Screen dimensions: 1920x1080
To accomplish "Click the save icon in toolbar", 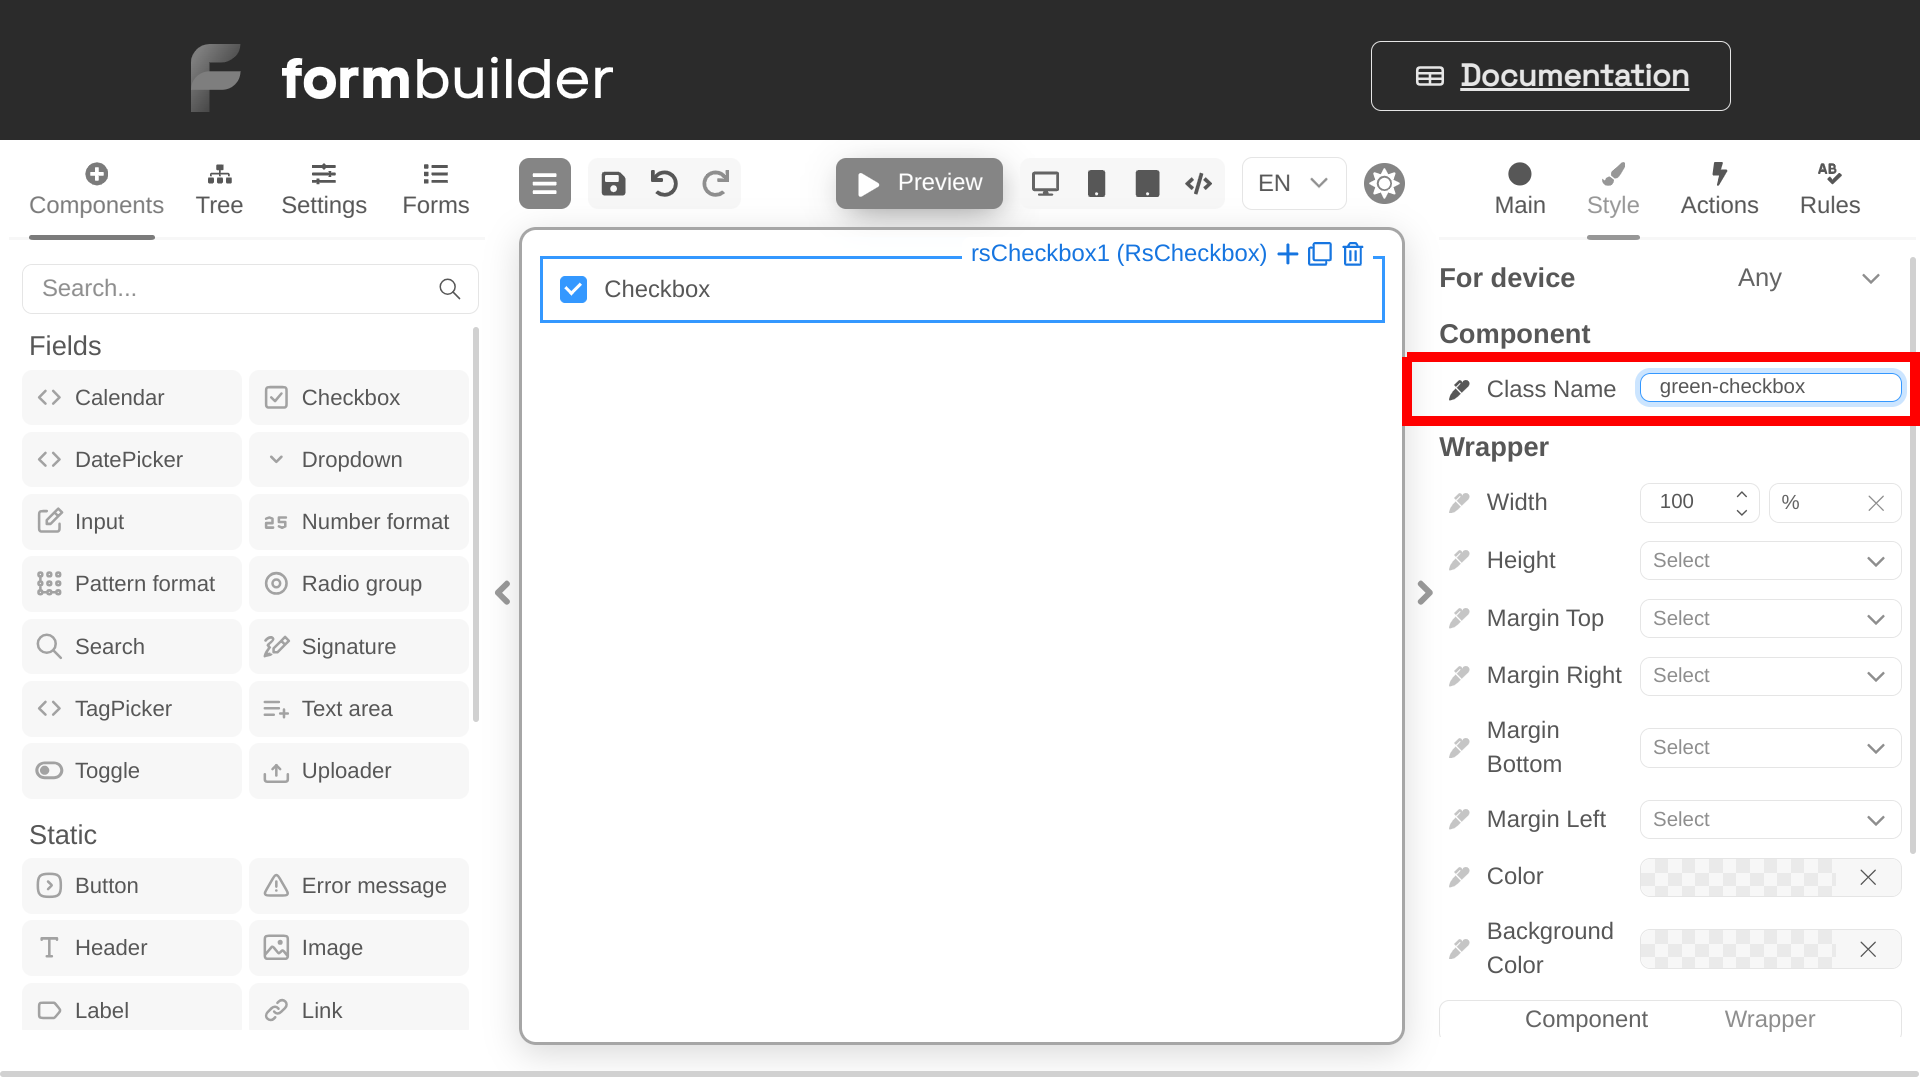I will pyautogui.click(x=612, y=183).
